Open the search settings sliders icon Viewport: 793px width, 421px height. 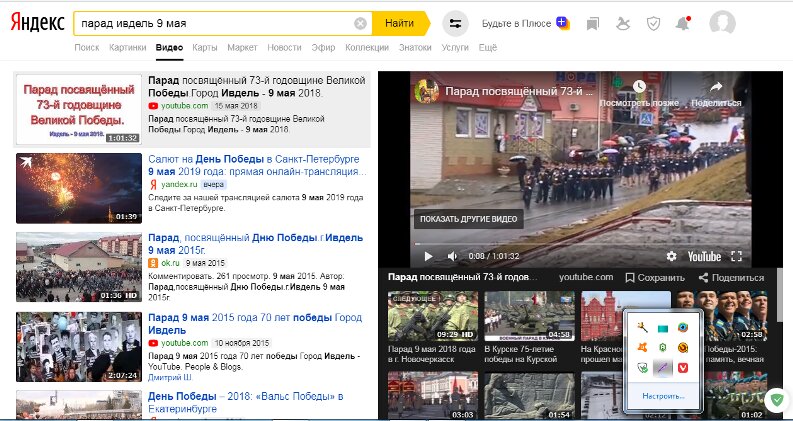point(455,23)
